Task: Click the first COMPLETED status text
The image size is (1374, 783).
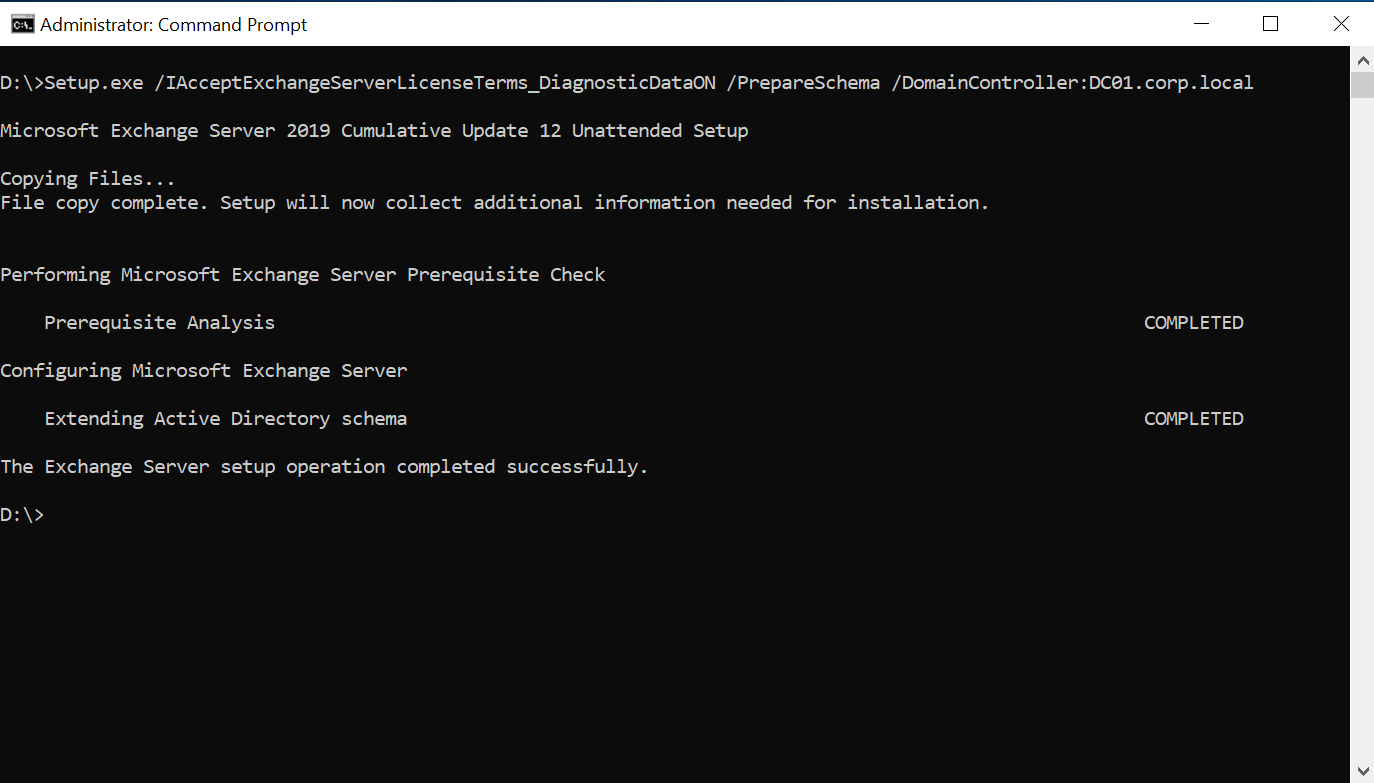Action: coord(1193,322)
